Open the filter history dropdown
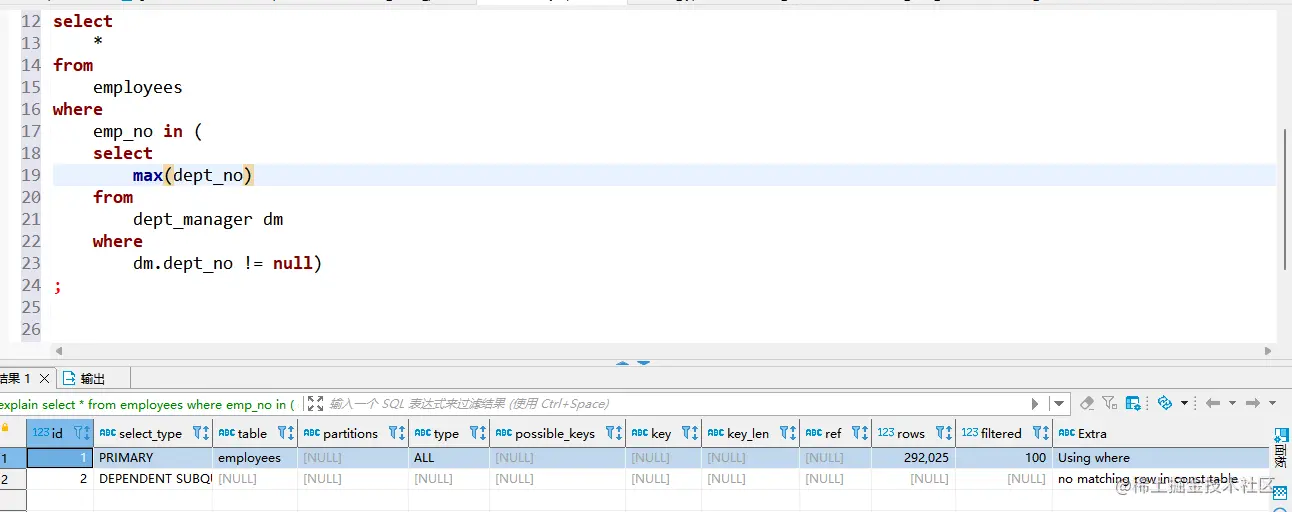The height and width of the screenshot is (512, 1292). pos(1060,404)
